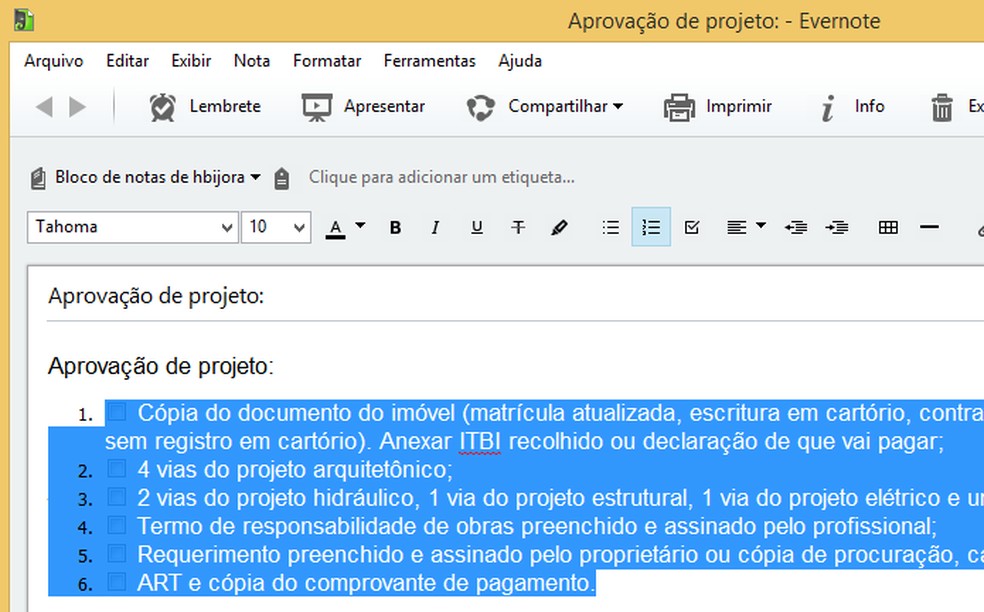Toggle the numbered list formatting
The width and height of the screenshot is (984, 612).
651,227
